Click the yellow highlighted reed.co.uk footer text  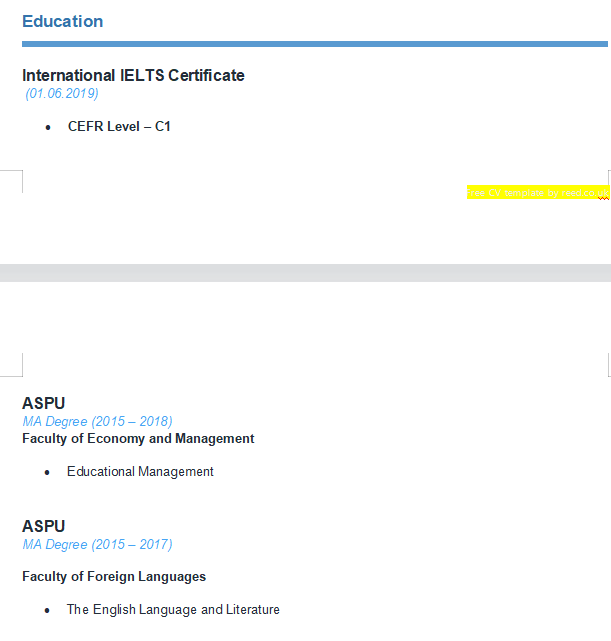coord(536,192)
